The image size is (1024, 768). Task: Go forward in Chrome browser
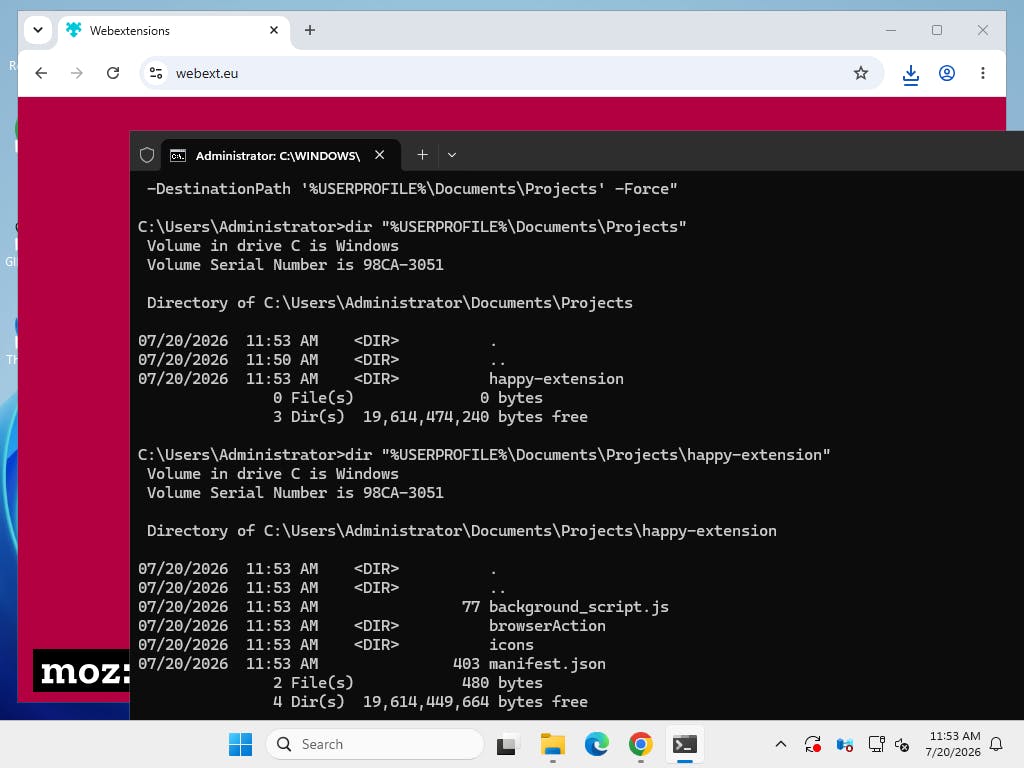click(77, 73)
